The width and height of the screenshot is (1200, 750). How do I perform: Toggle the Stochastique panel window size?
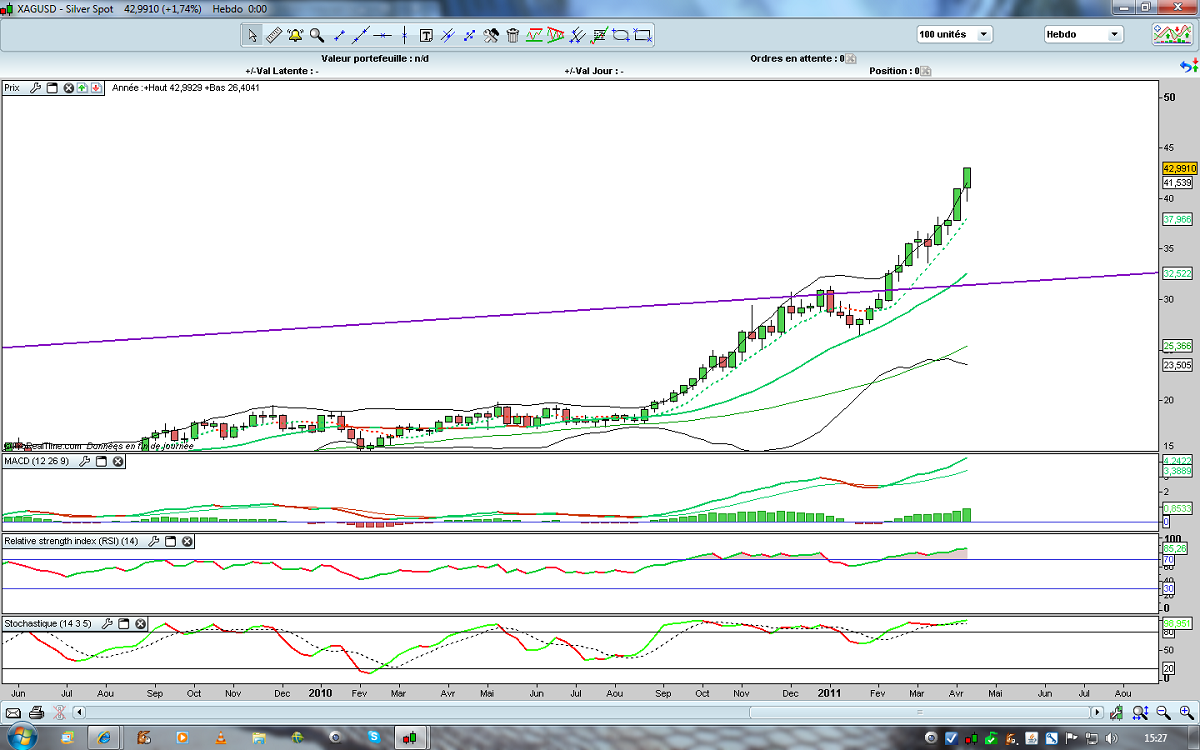123,623
